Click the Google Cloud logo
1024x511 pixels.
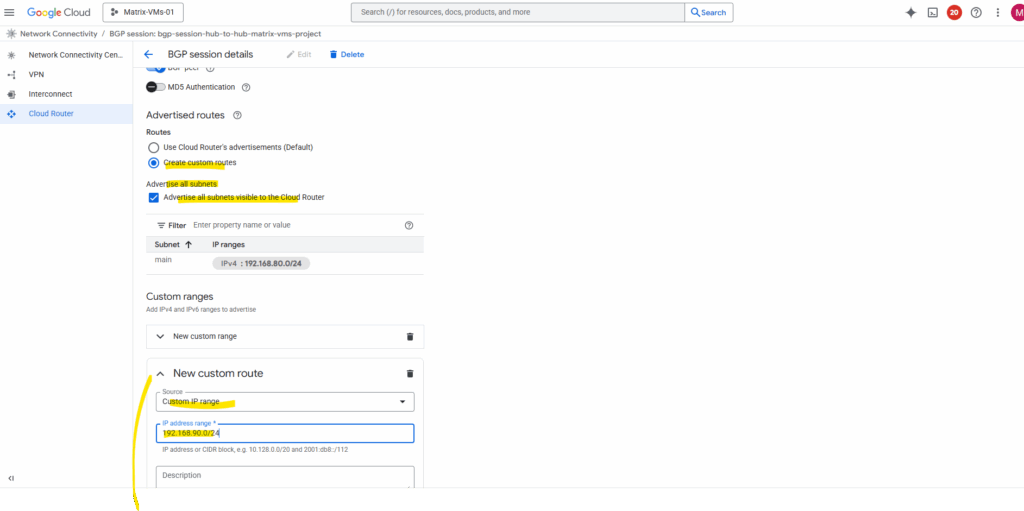pos(59,12)
